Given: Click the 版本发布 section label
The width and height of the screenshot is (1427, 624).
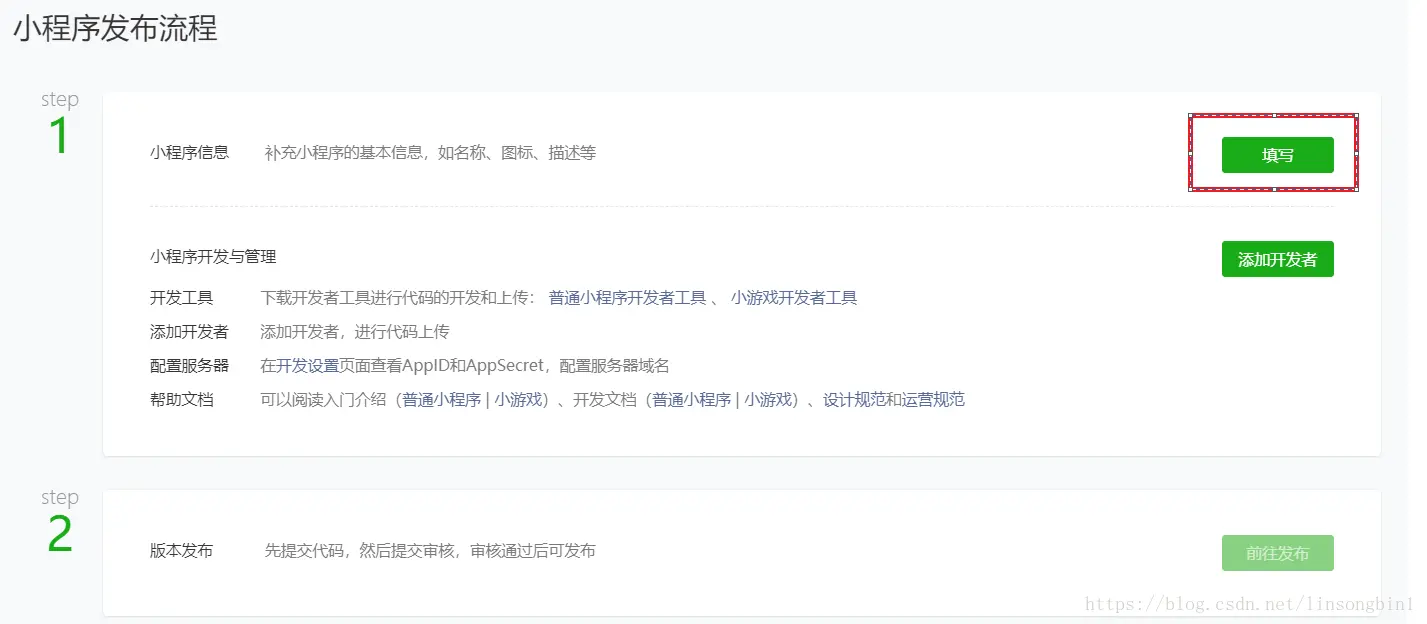Looking at the screenshot, I should 181,551.
